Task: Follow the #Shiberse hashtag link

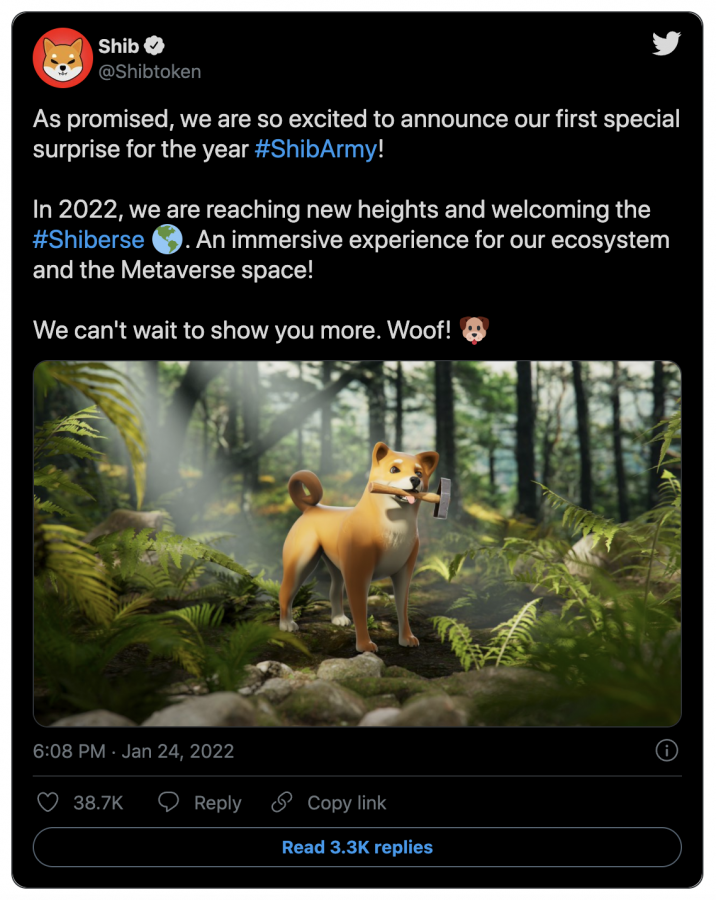Action: point(88,241)
